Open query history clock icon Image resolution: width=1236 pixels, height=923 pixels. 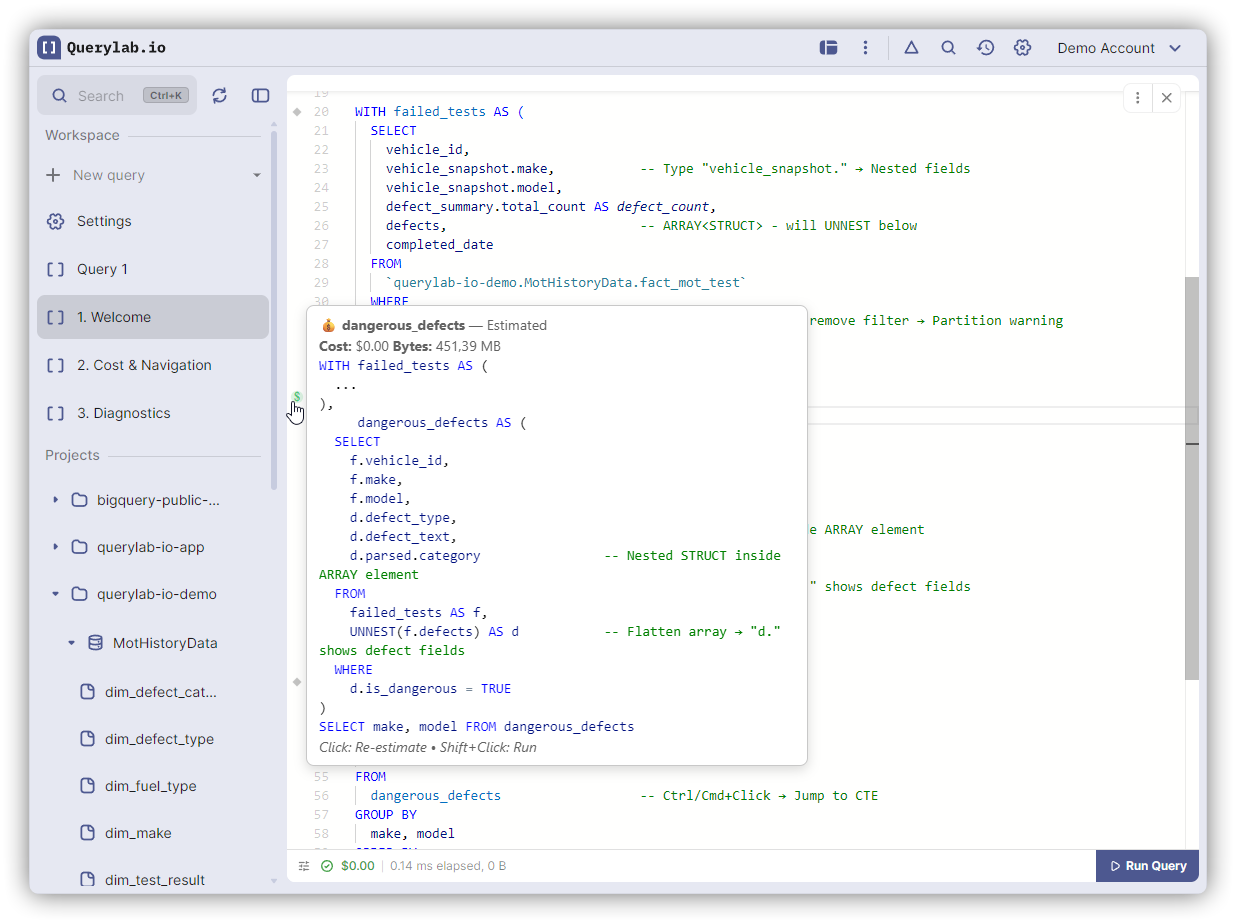pos(985,48)
